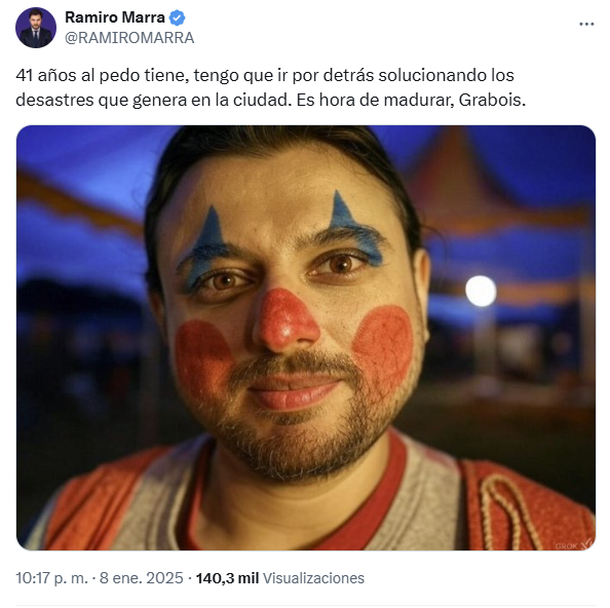Click the text line beginning with desastres
610x608 pixels.
(271, 100)
